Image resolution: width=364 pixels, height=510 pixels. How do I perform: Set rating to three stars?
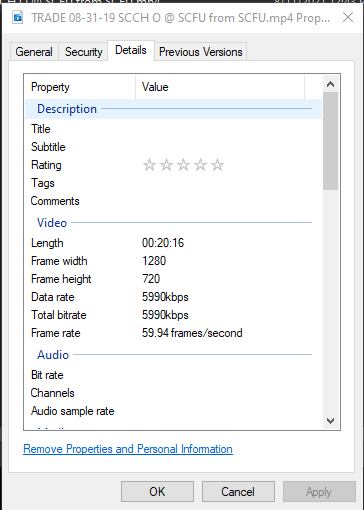(183, 165)
